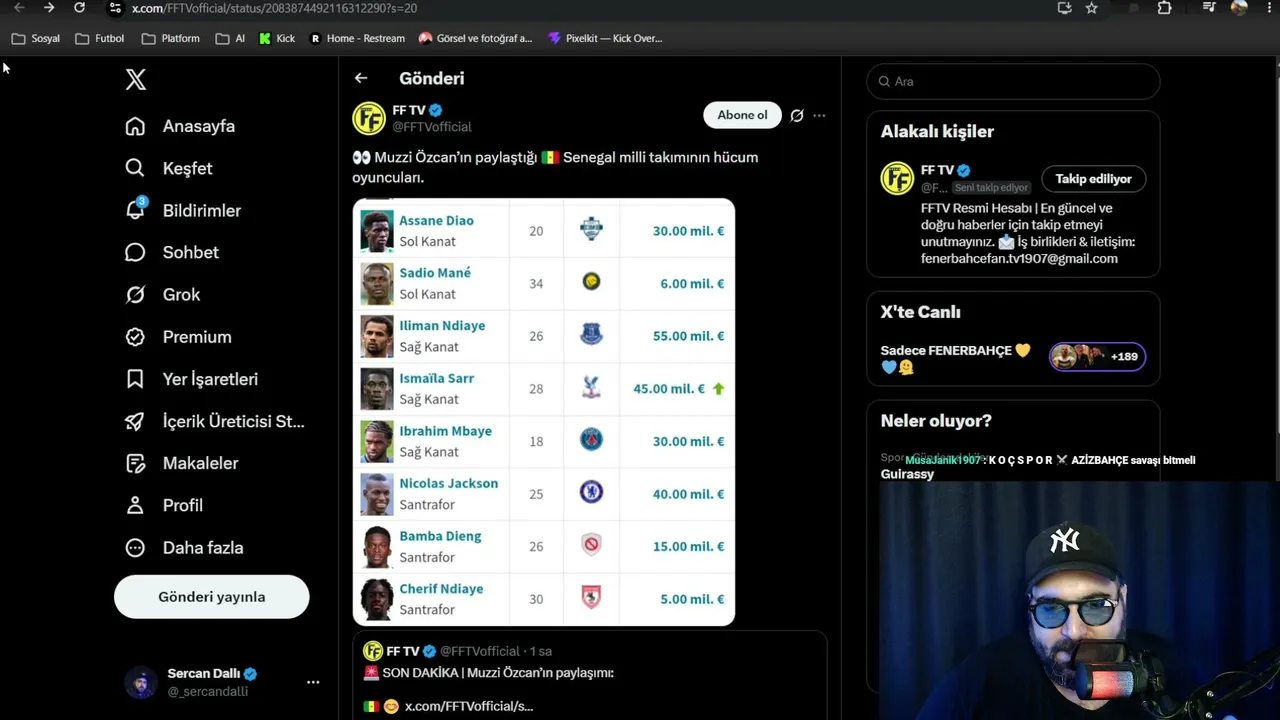Open Keşfet search icon in sidebar

point(135,168)
